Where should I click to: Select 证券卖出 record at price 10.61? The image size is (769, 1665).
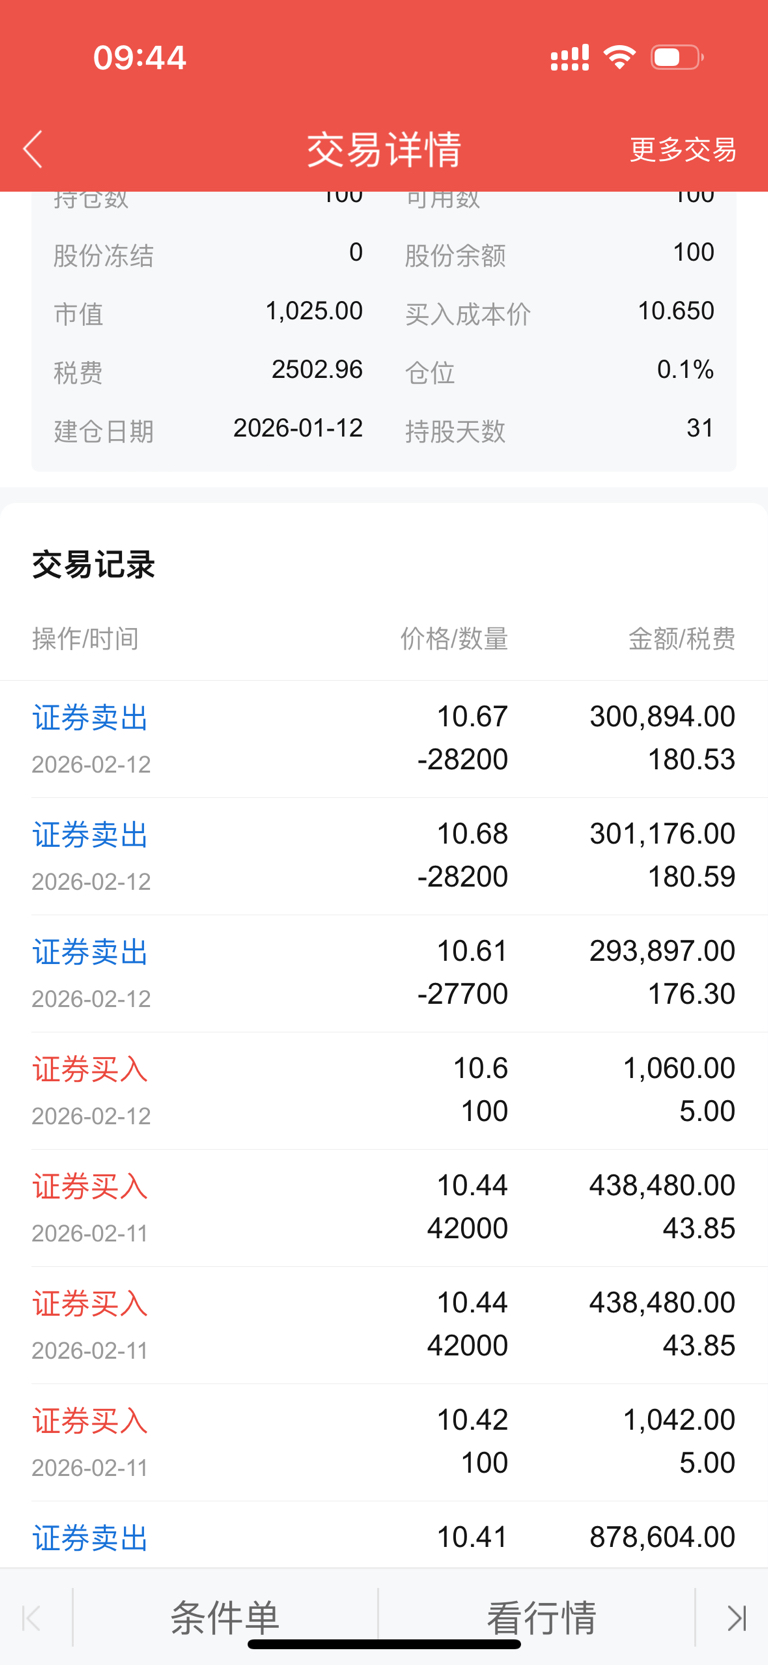[384, 973]
